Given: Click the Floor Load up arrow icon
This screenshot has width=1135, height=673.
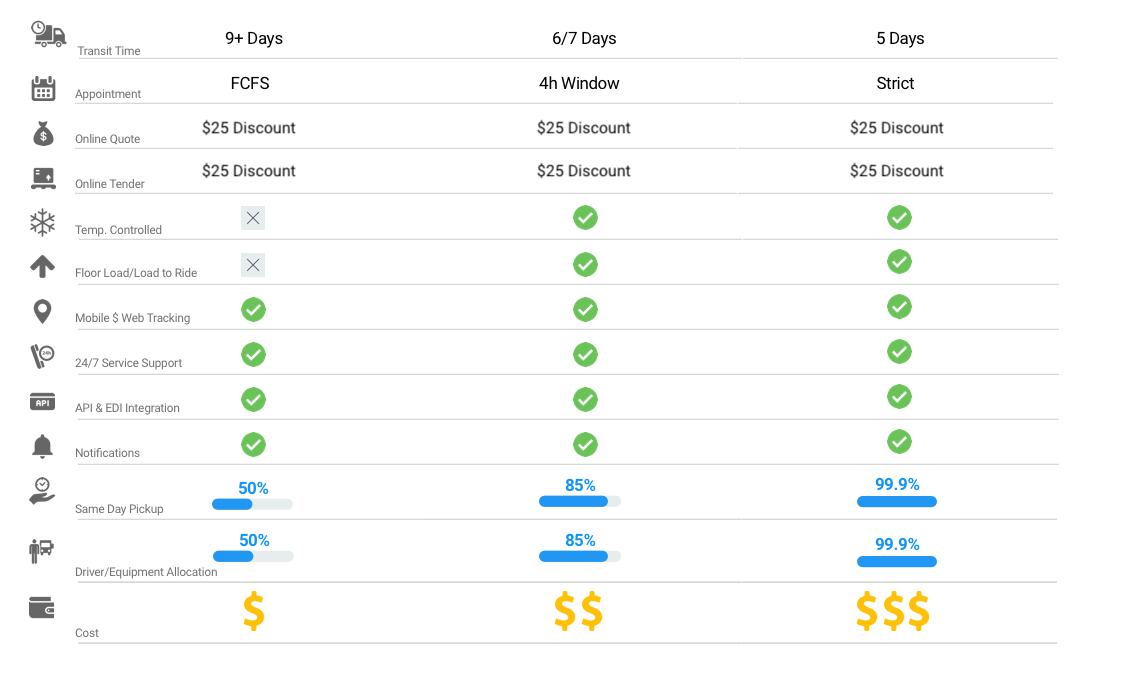Looking at the screenshot, I should [x=43, y=266].
